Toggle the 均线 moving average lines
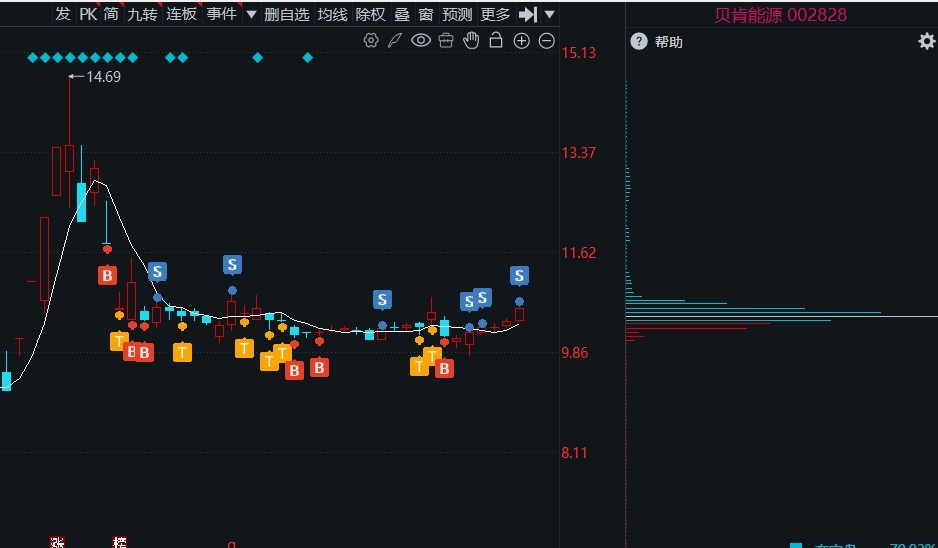938x548 pixels. [x=332, y=14]
